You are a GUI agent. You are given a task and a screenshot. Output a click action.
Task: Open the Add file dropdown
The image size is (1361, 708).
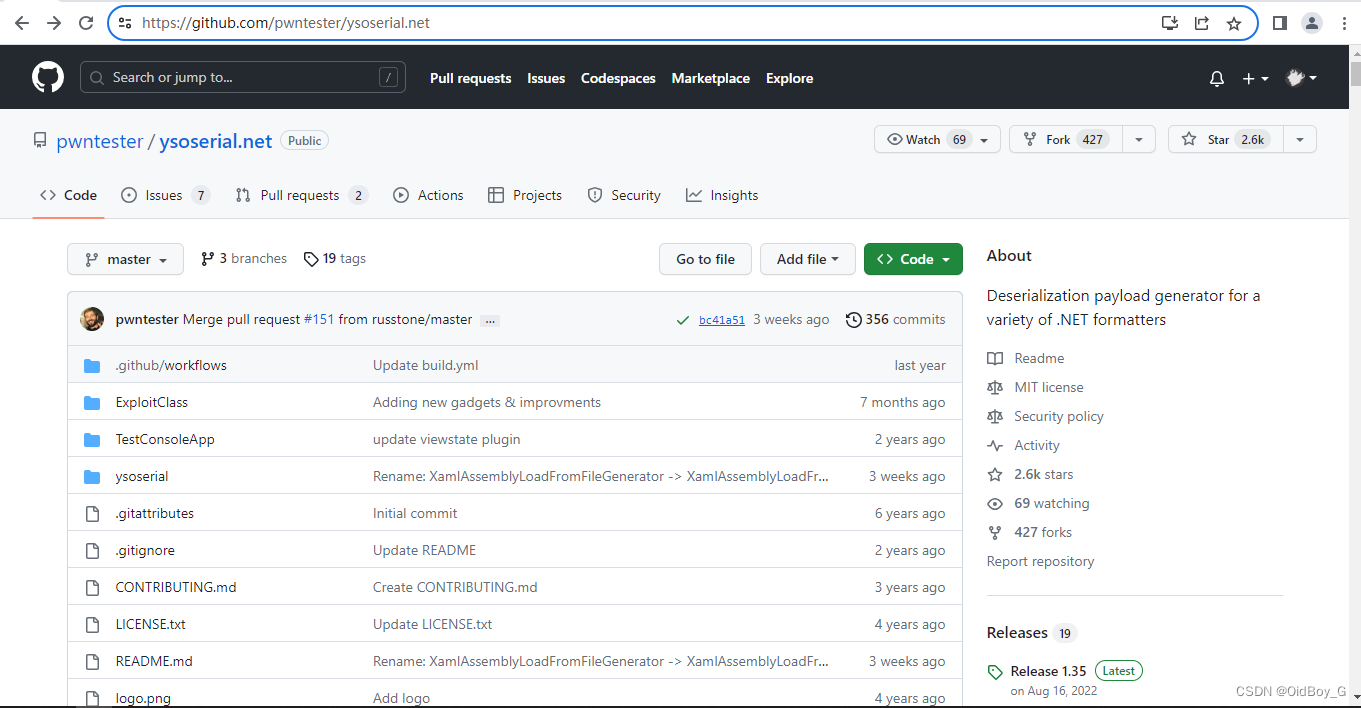click(x=808, y=259)
